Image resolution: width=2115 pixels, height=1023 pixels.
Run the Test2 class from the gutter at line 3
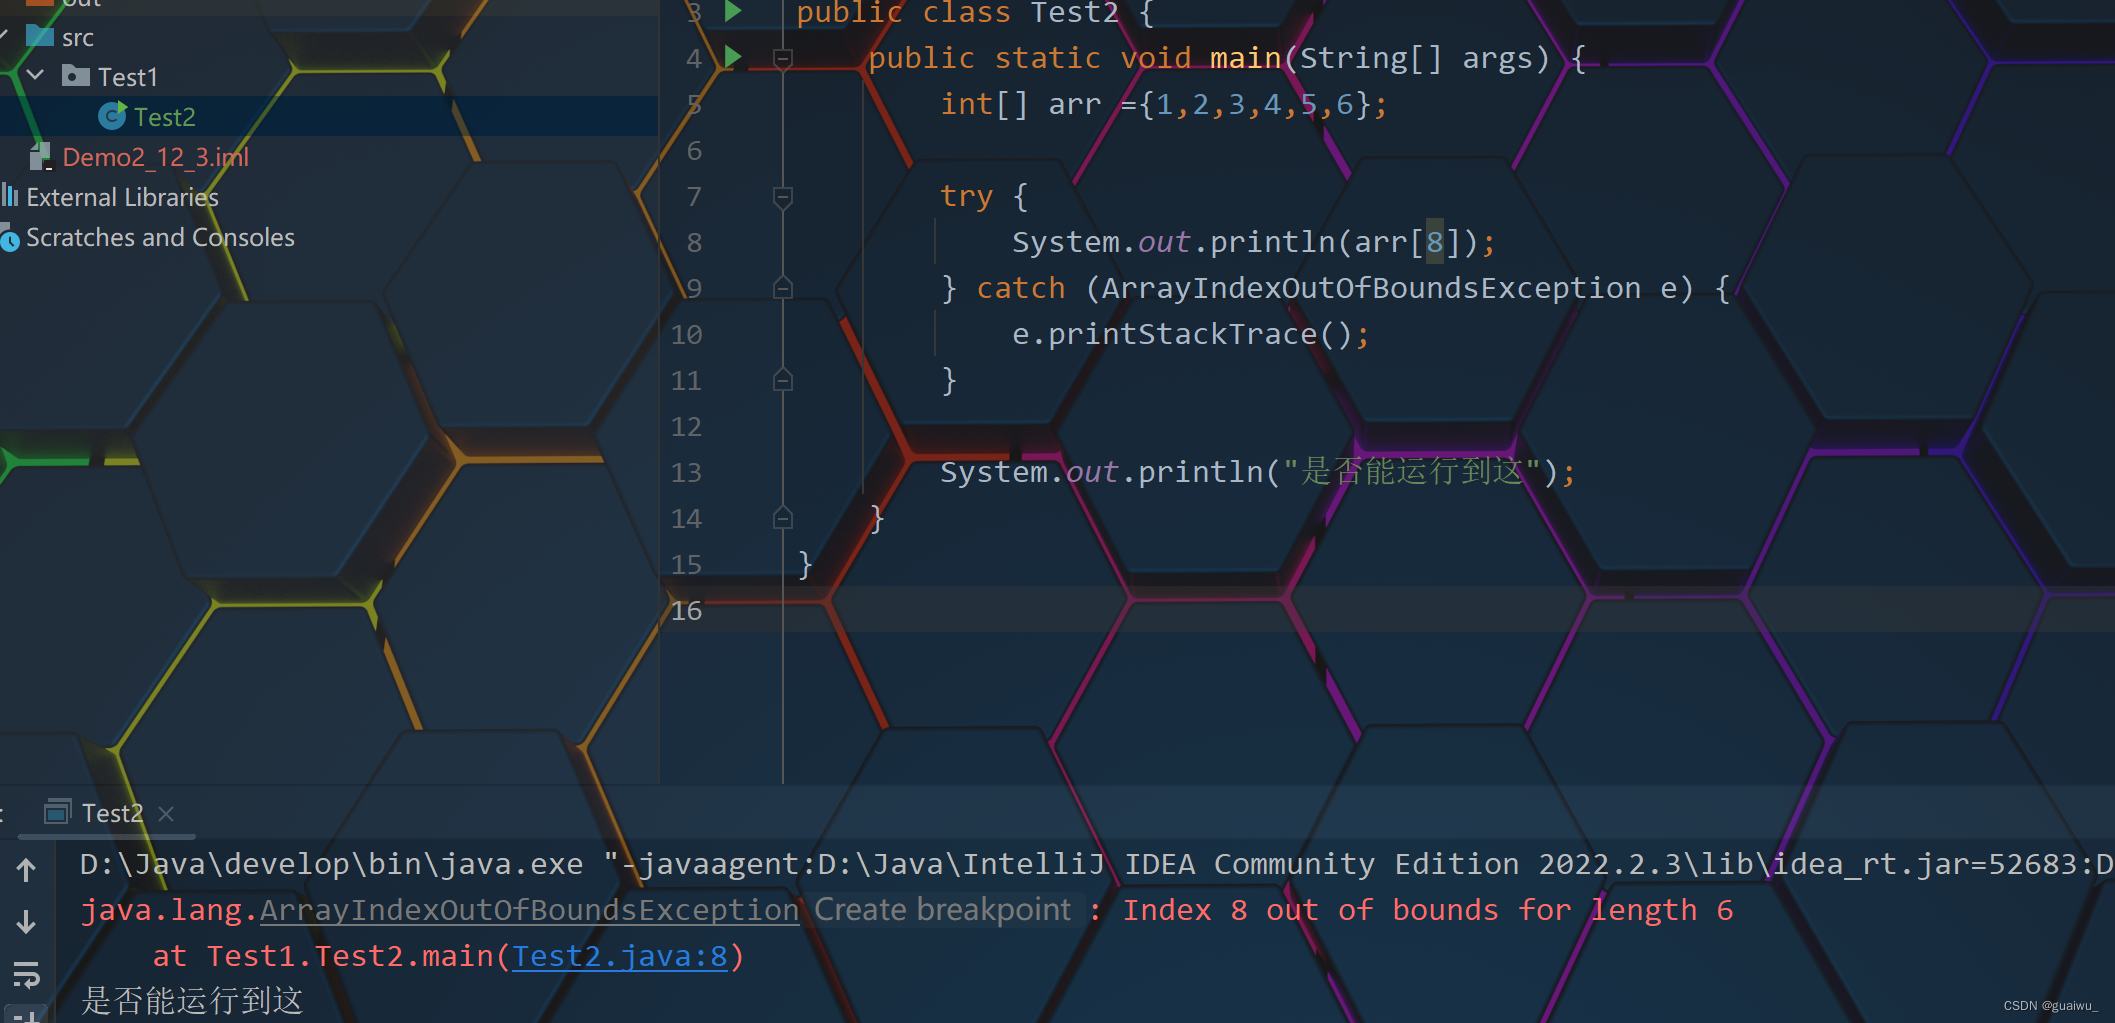[733, 11]
